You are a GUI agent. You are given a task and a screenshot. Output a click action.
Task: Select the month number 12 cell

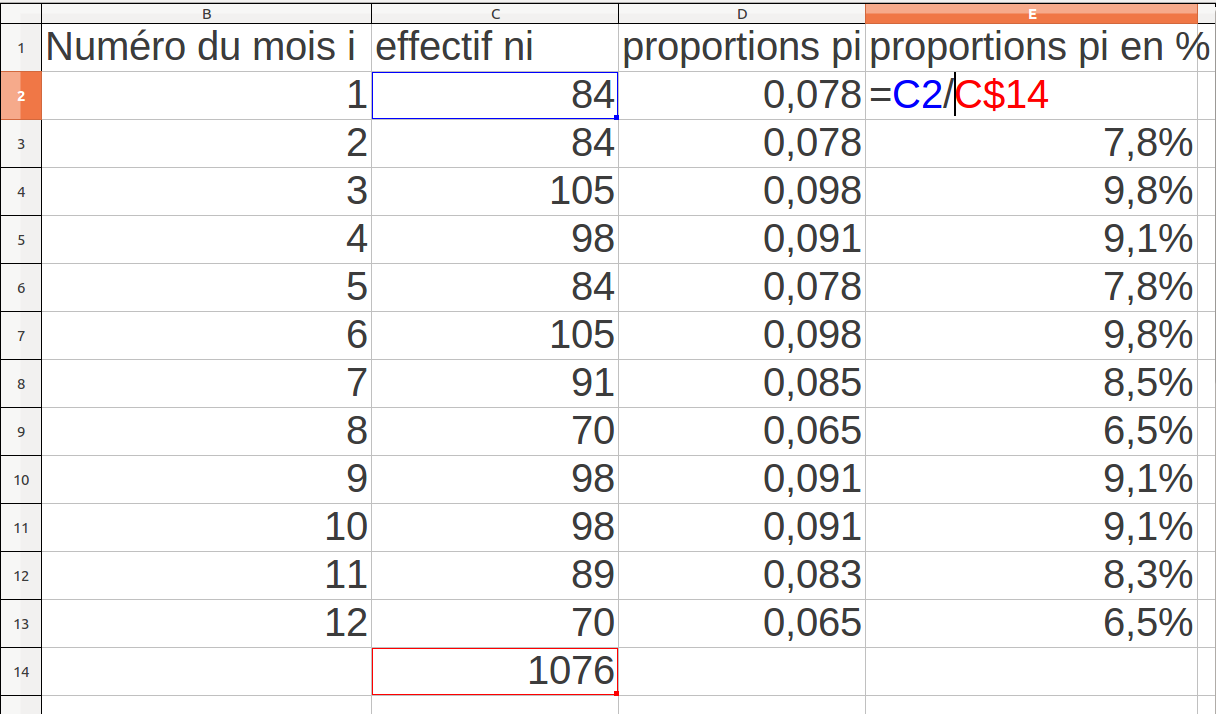point(206,623)
